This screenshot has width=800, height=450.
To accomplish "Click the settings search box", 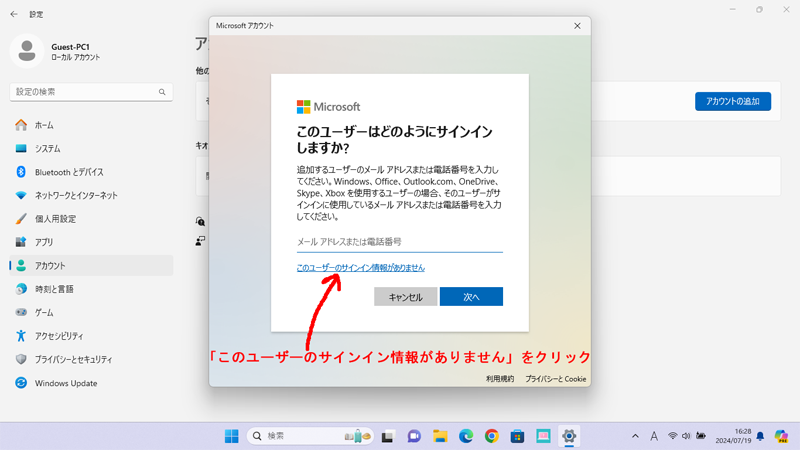I will point(90,92).
